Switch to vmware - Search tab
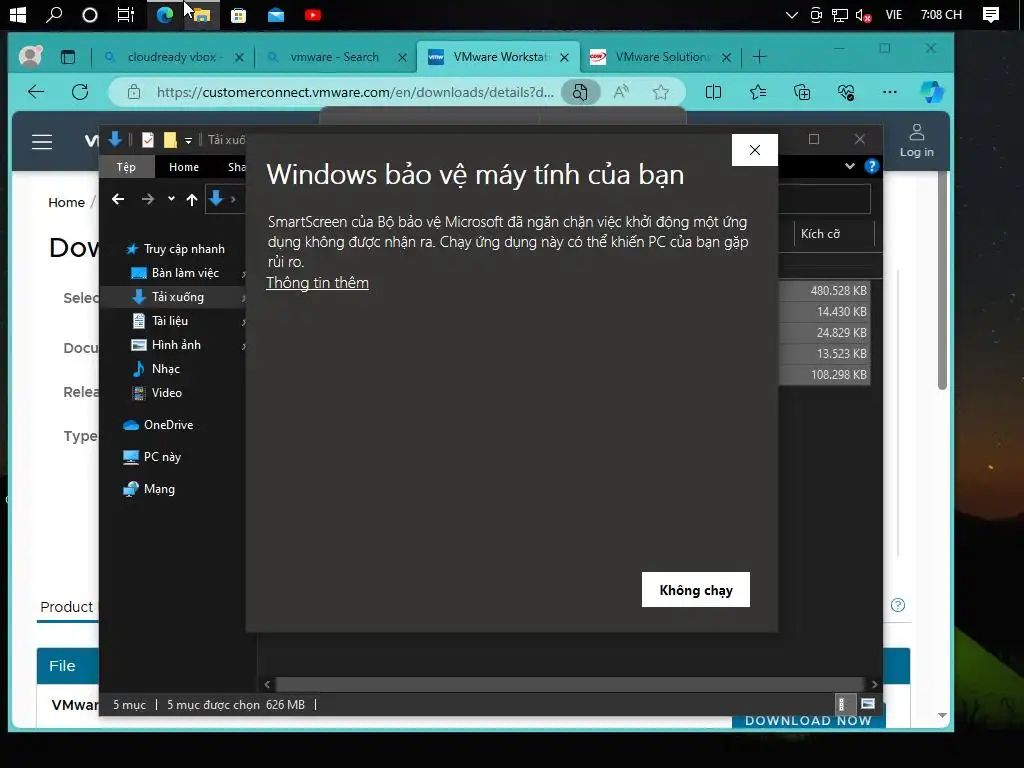Image resolution: width=1024 pixels, height=768 pixels. point(334,57)
